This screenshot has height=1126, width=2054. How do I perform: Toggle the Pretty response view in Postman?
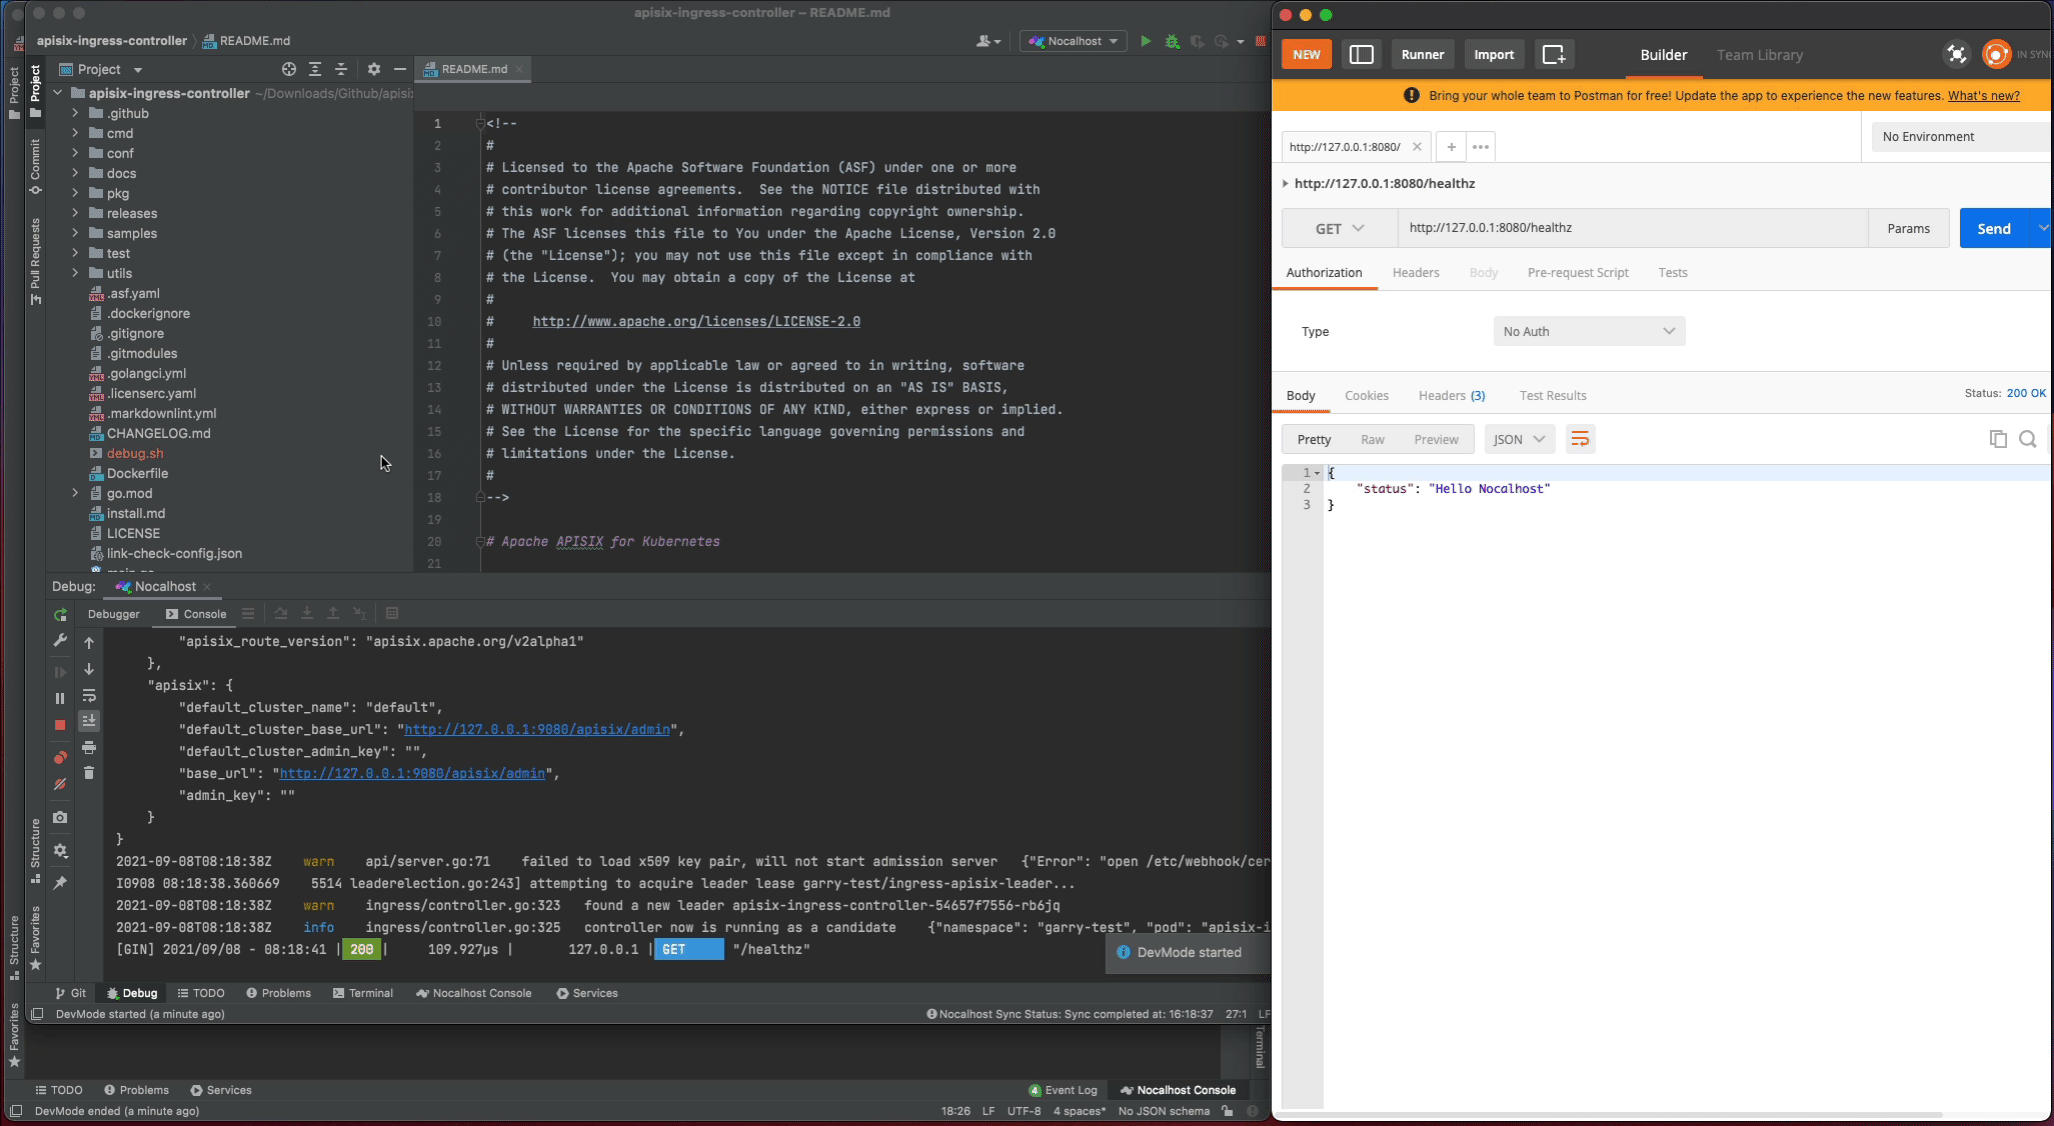pyautogui.click(x=1313, y=438)
